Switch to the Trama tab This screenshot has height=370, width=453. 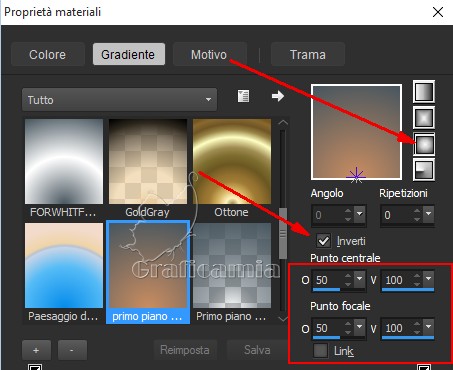click(x=308, y=54)
